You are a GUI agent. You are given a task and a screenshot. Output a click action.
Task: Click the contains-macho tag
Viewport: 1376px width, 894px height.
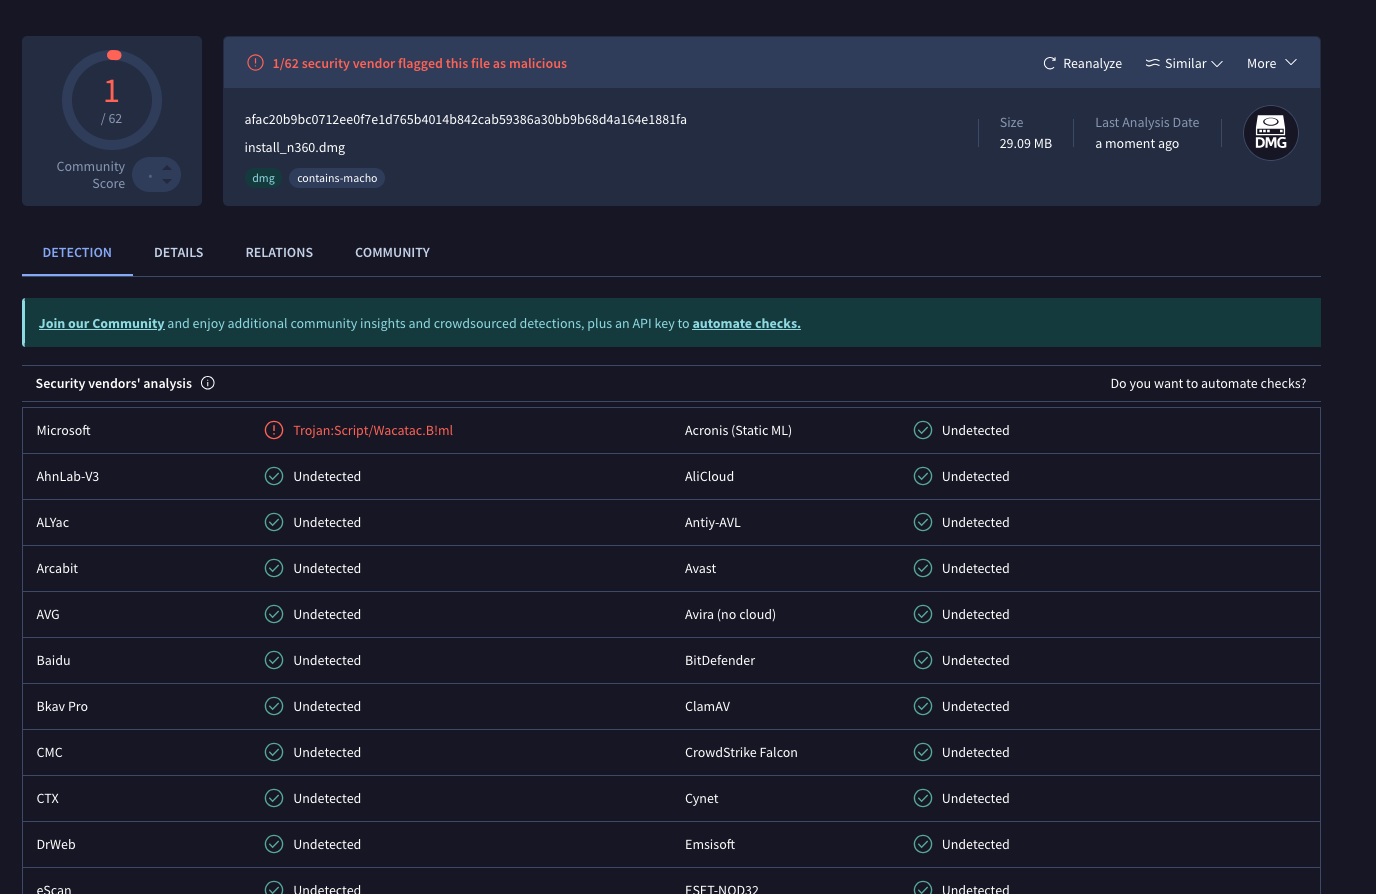[x=337, y=178]
